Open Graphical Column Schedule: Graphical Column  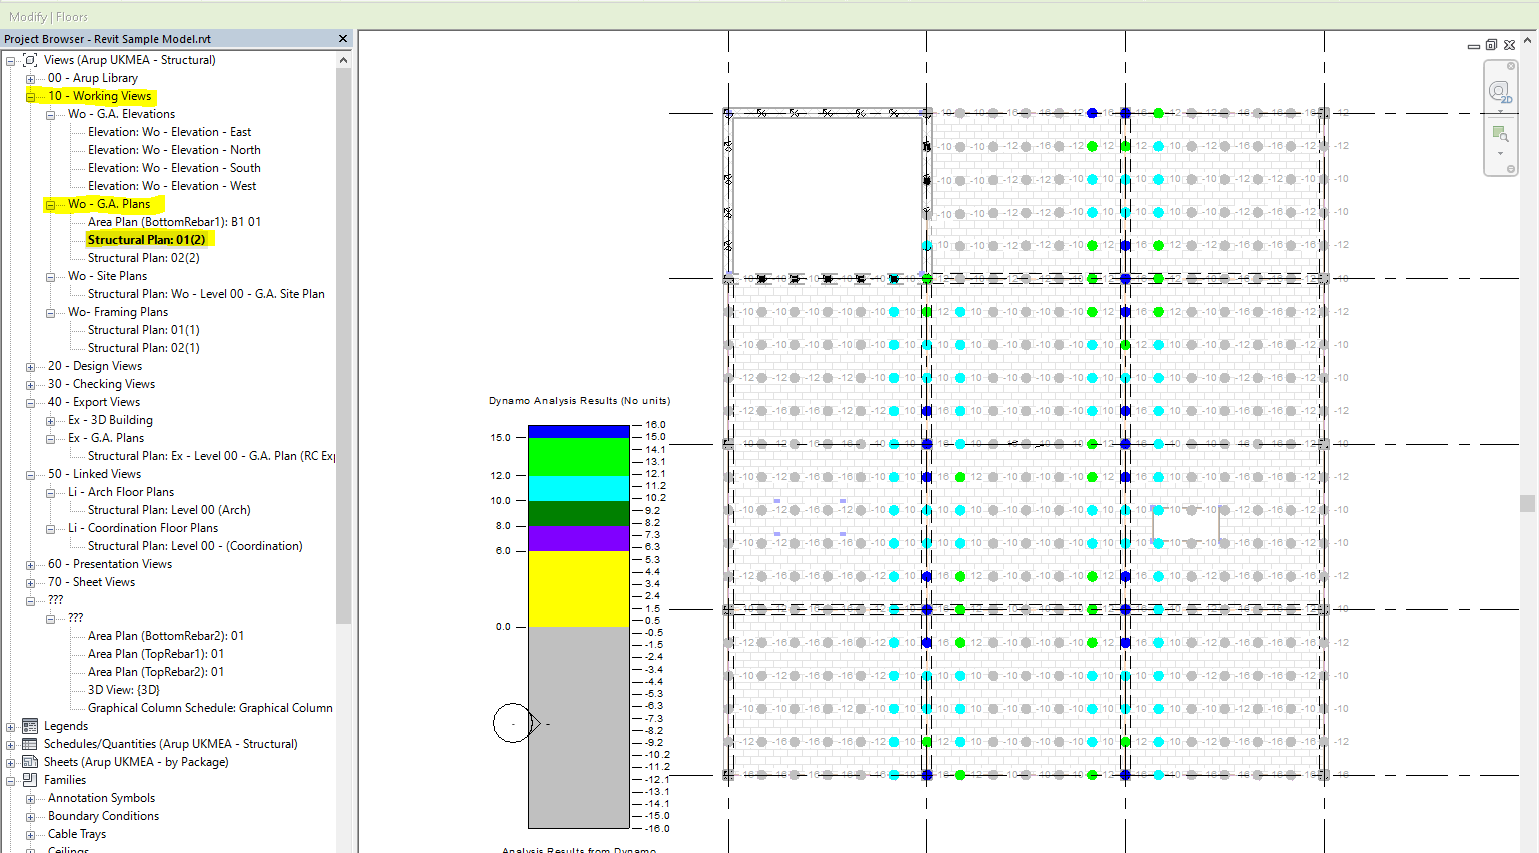point(210,707)
